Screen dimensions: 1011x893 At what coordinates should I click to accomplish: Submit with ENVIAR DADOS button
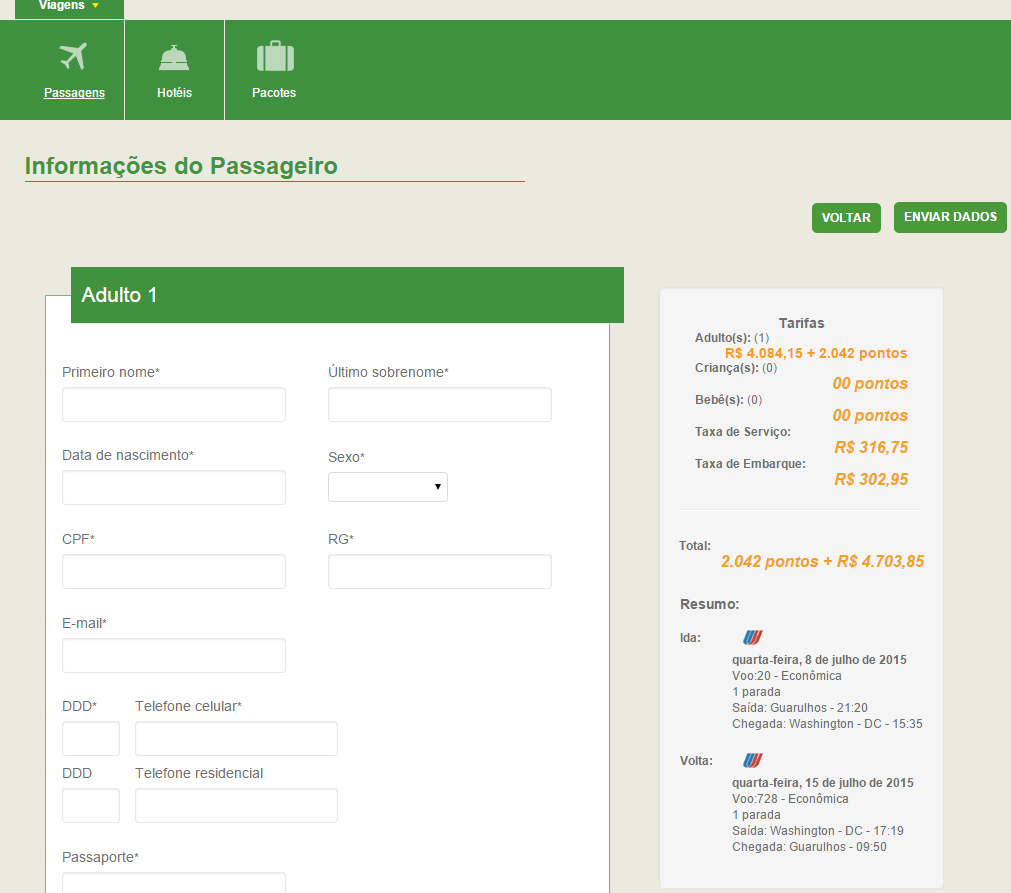pos(950,217)
